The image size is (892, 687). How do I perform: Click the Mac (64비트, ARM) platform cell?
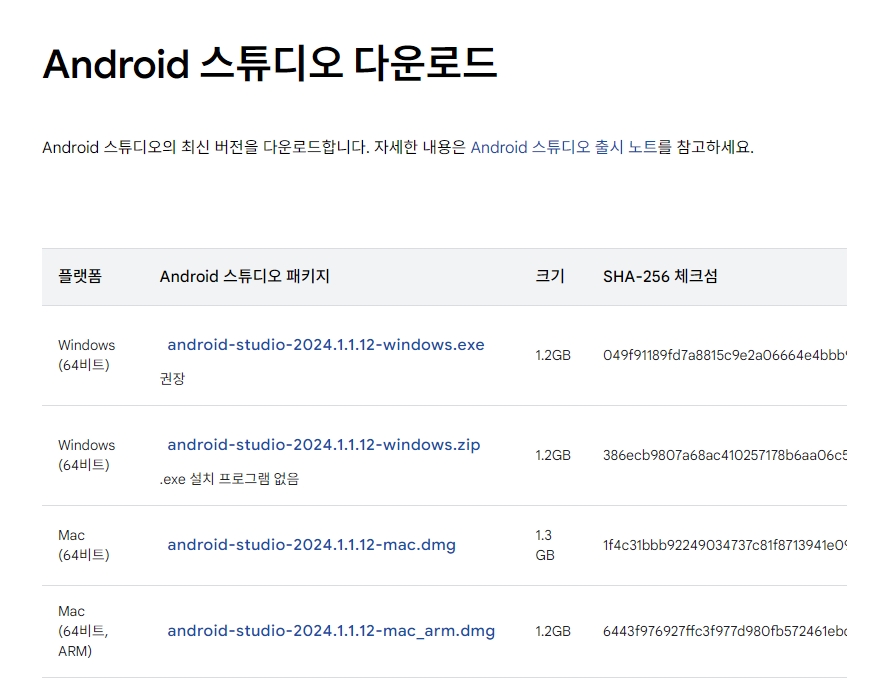[x=83, y=631]
